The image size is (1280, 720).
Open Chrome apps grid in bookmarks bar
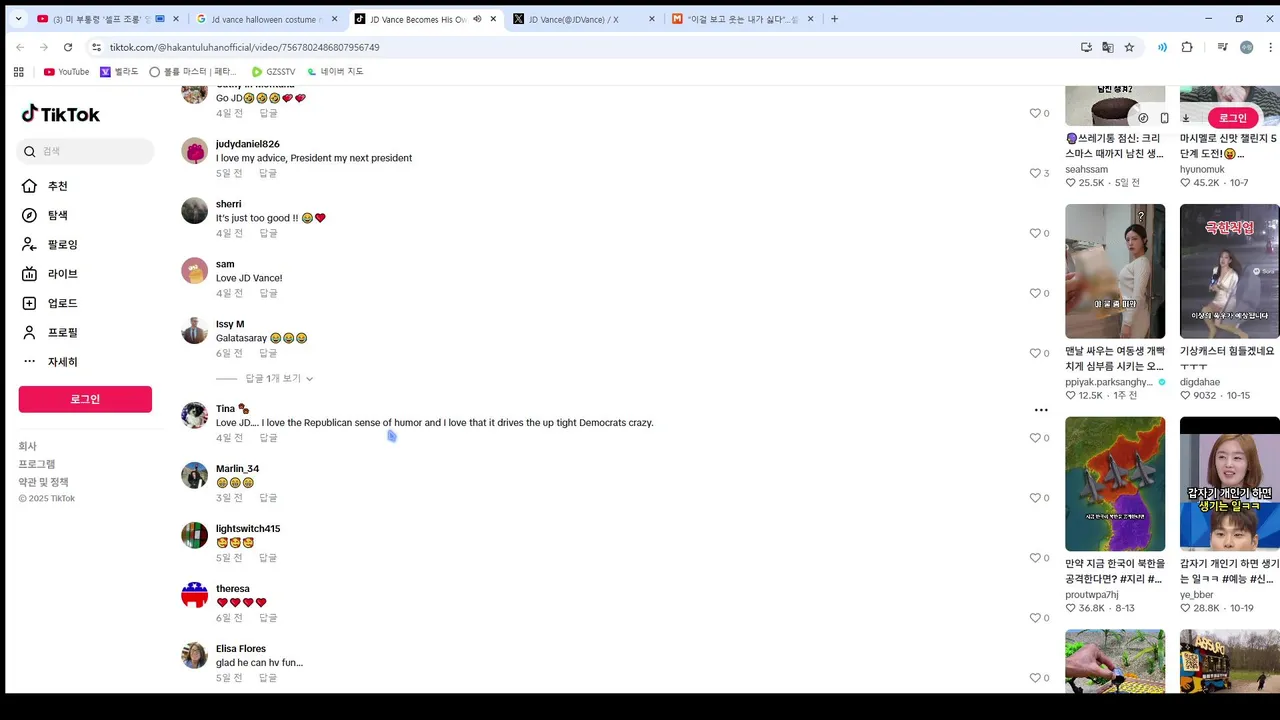click(x=18, y=72)
